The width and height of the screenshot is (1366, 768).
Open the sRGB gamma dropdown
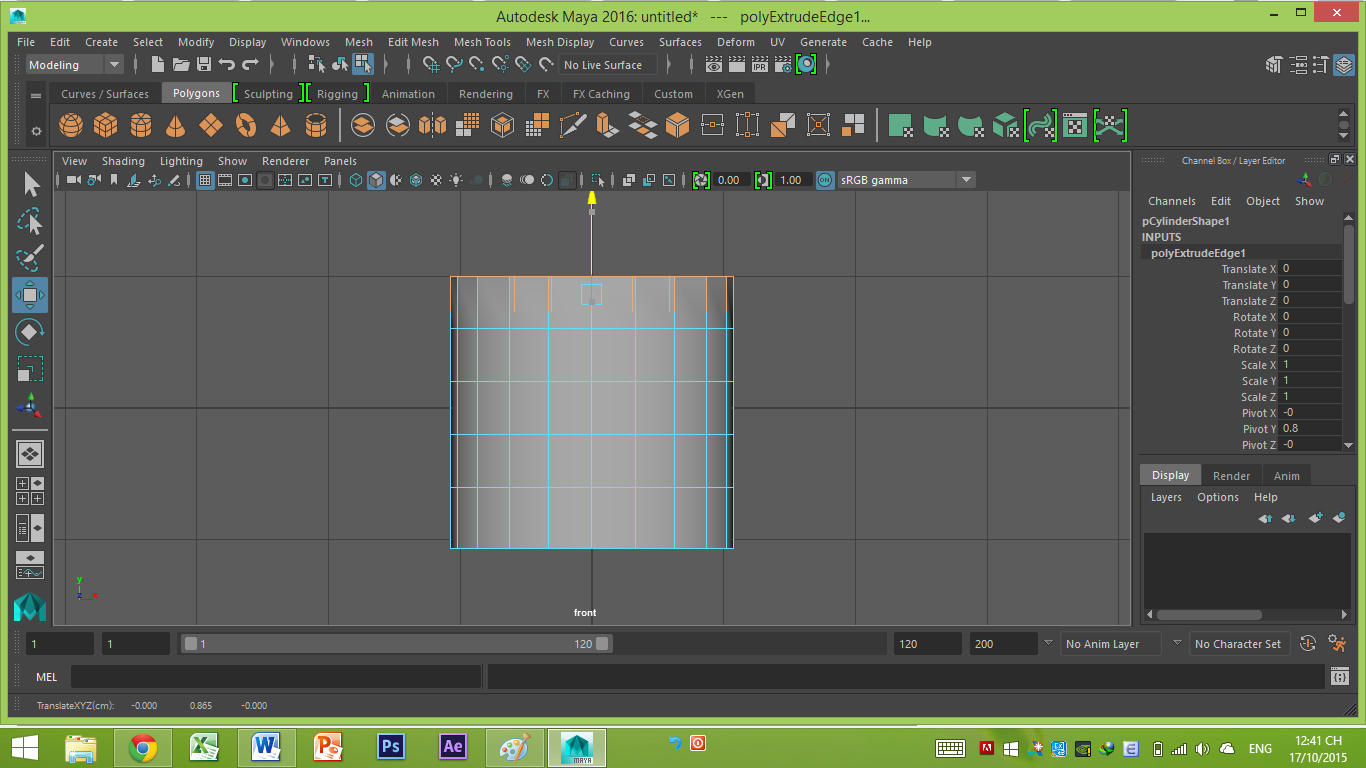coord(900,179)
